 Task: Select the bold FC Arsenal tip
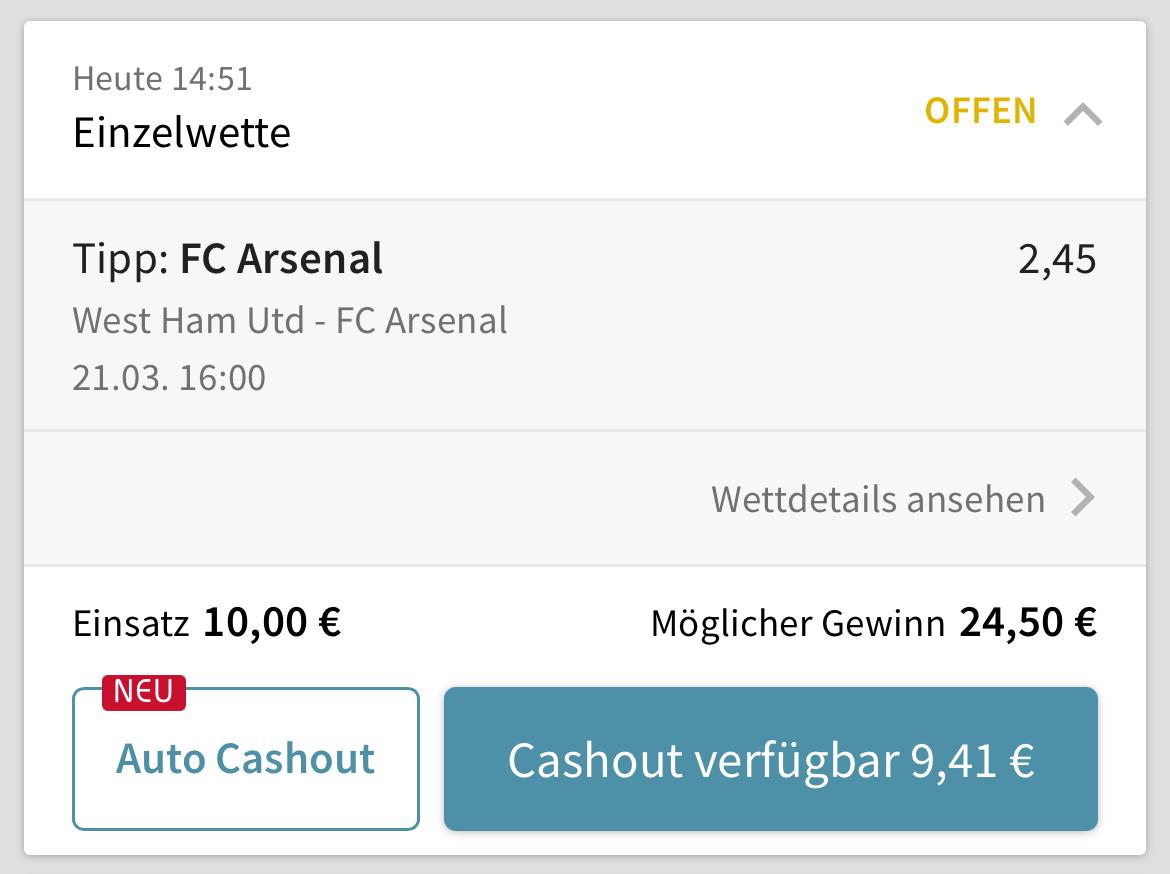(x=281, y=259)
